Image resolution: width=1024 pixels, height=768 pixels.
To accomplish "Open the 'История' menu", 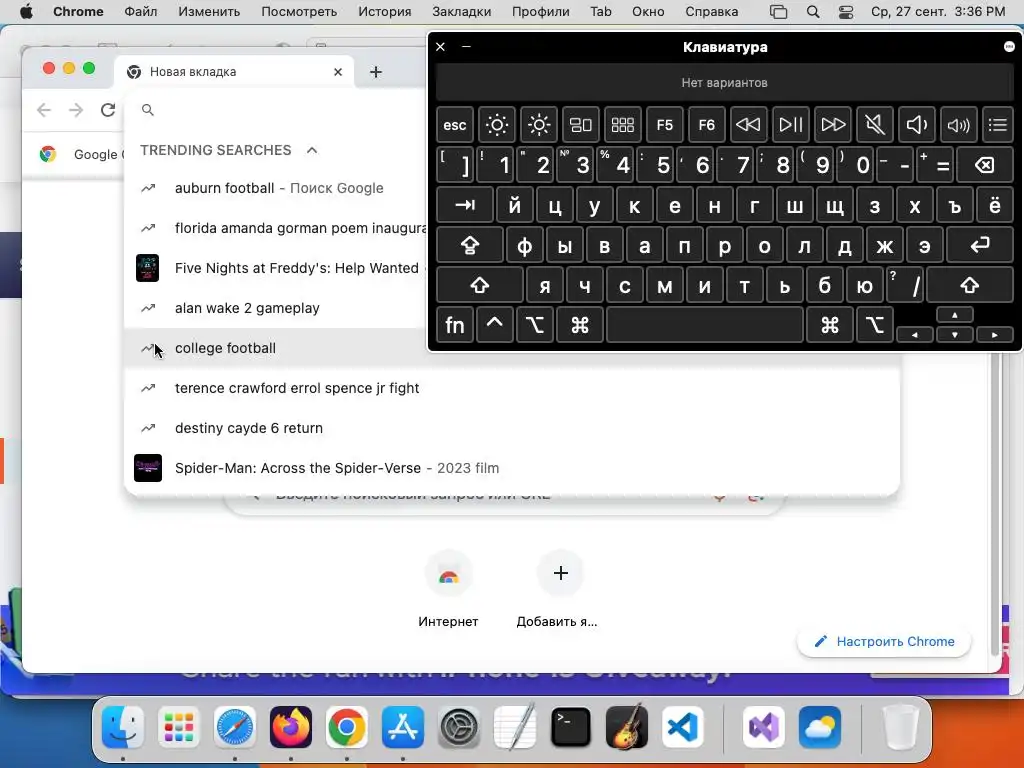I will [x=384, y=12].
